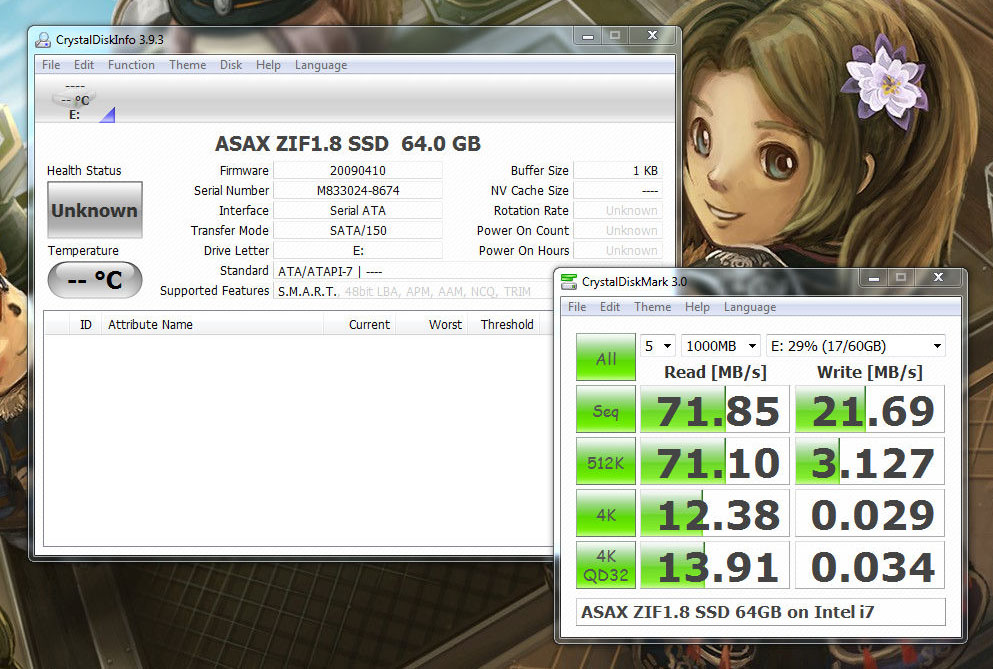Click the 512K read result 71.10
The height and width of the screenshot is (669, 993).
click(715, 461)
